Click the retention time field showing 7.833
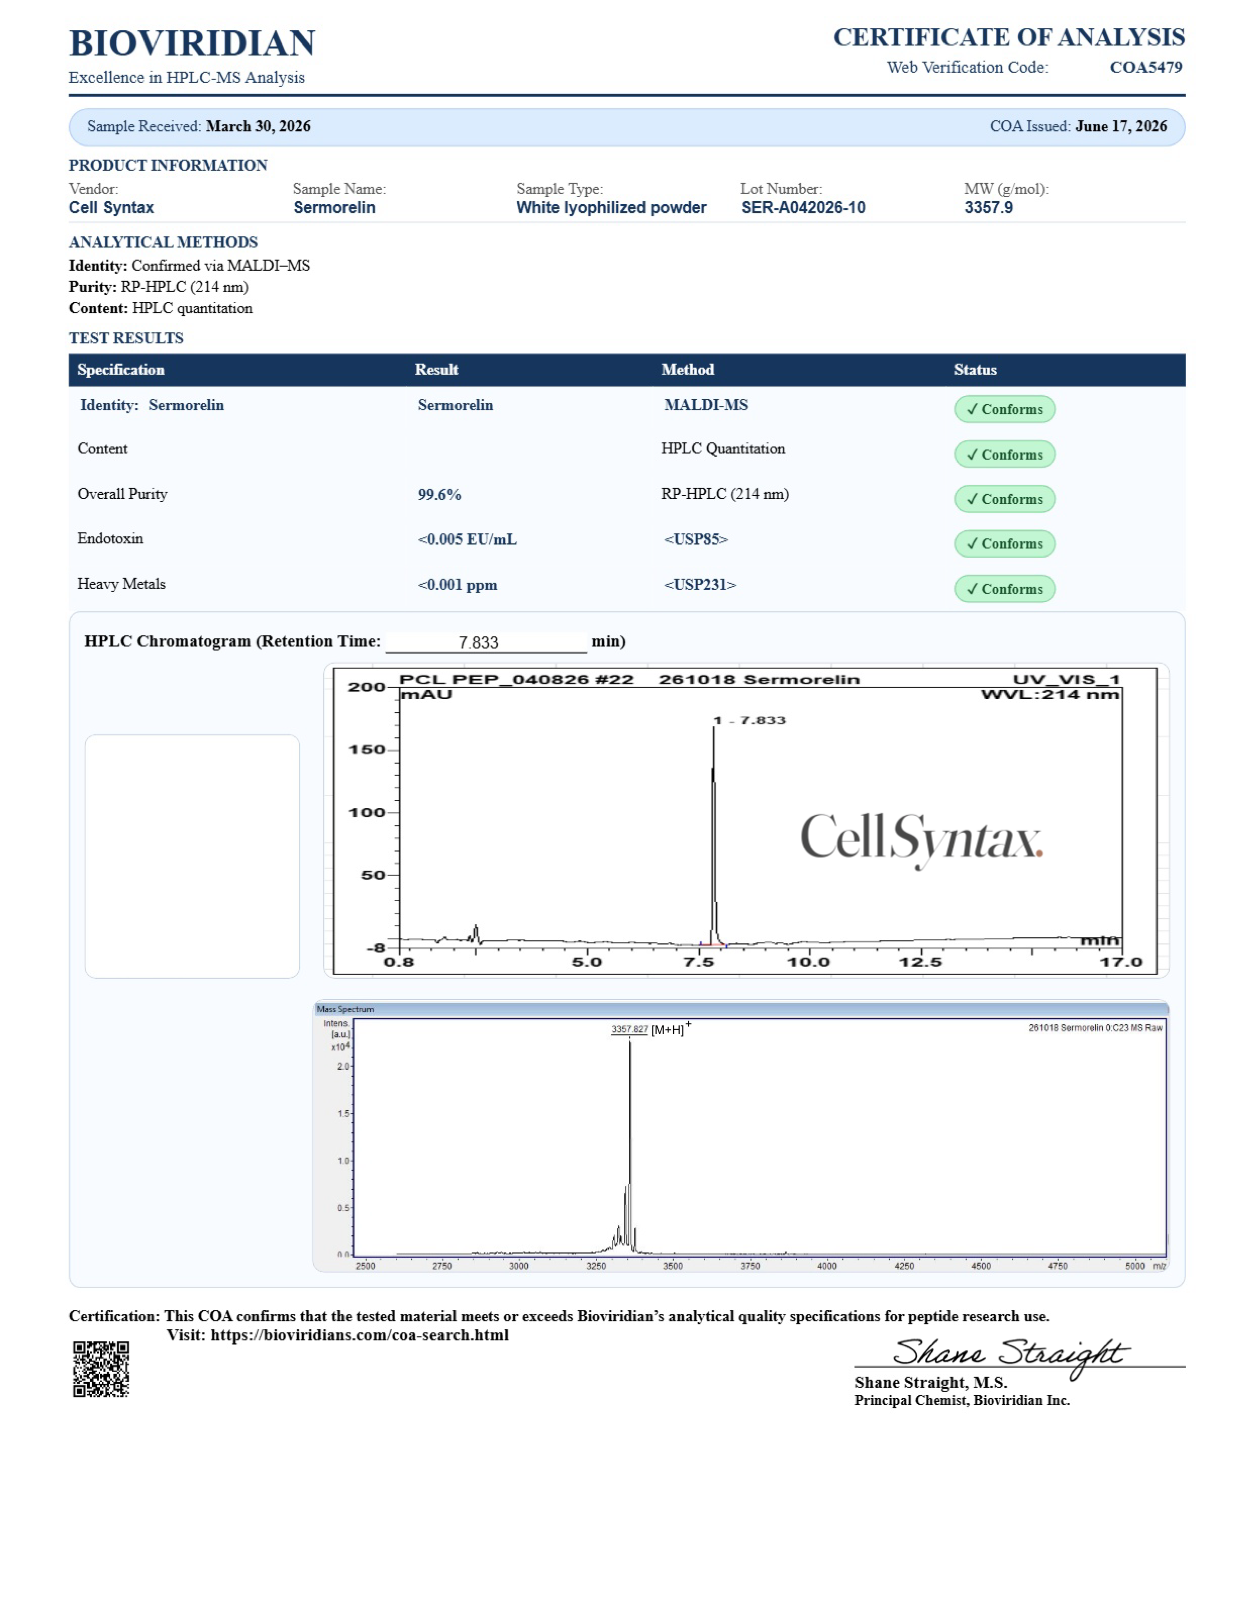 [486, 642]
